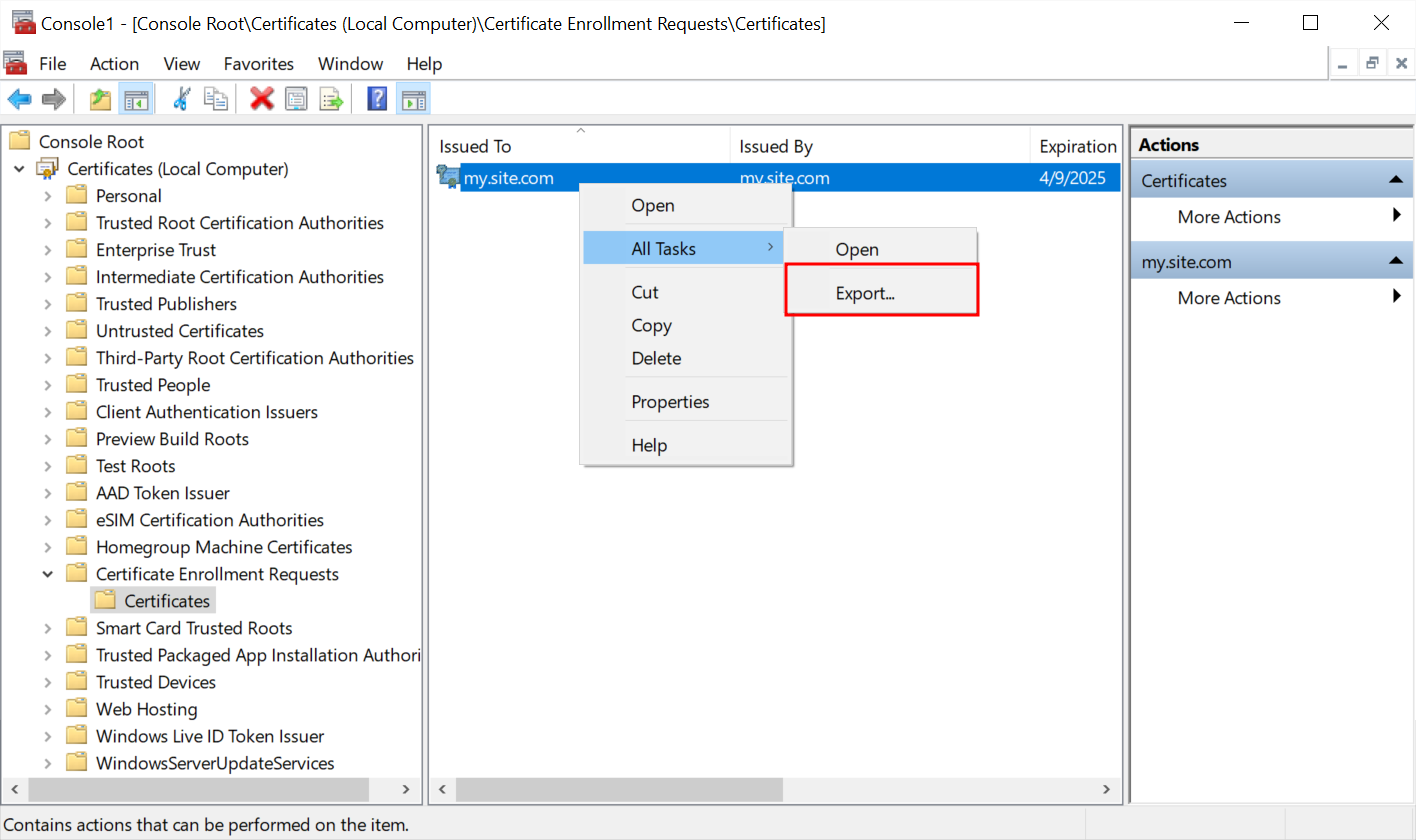The image size is (1416, 840).
Task: Click the Cut scissors toolbar icon
Action: tap(182, 99)
